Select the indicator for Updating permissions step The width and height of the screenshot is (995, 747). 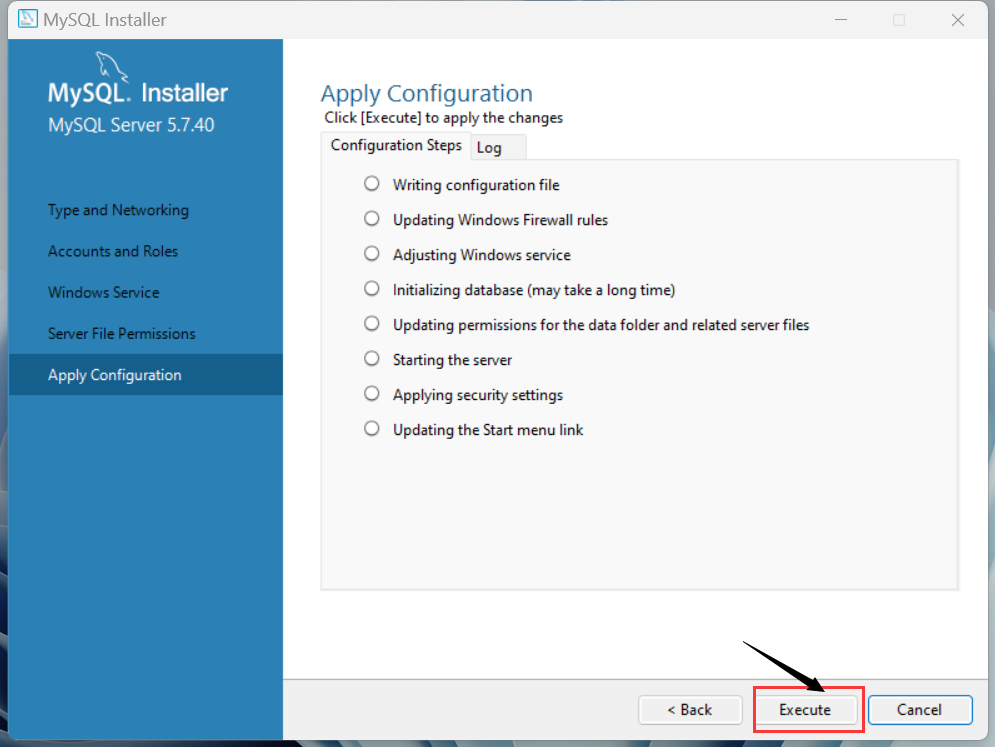coord(371,324)
